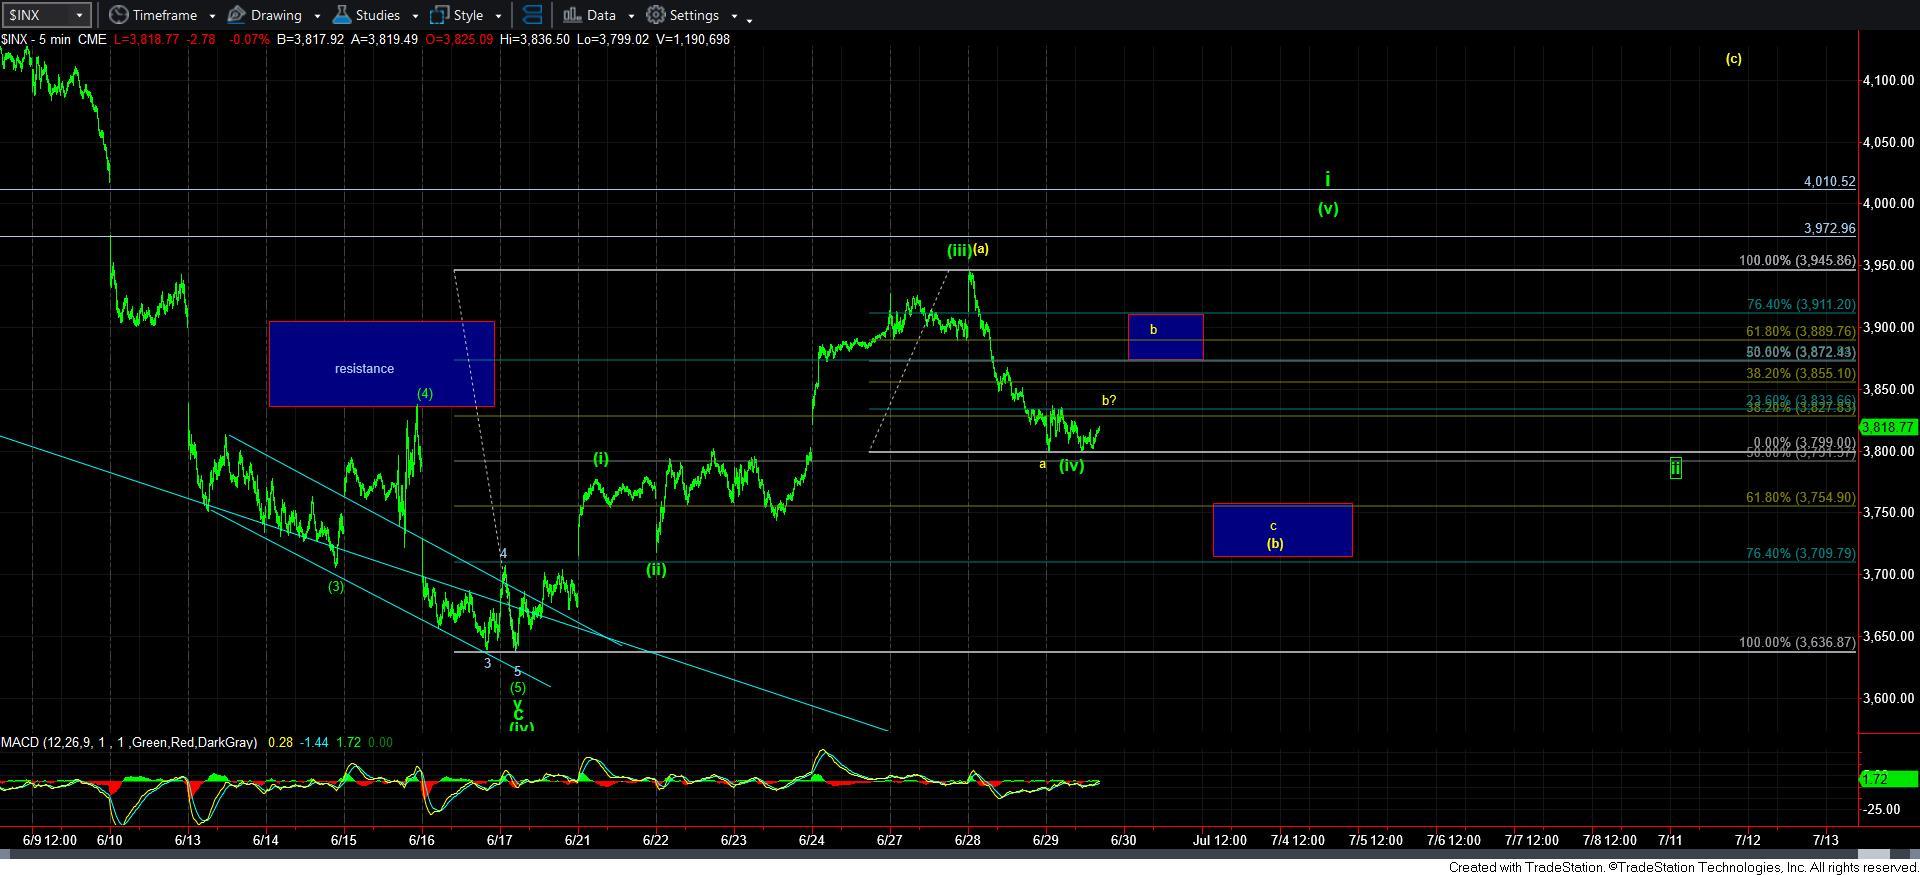This screenshot has width=1920, height=875.
Task: Open the toolbar overflow arrow
Action: [x=750, y=18]
